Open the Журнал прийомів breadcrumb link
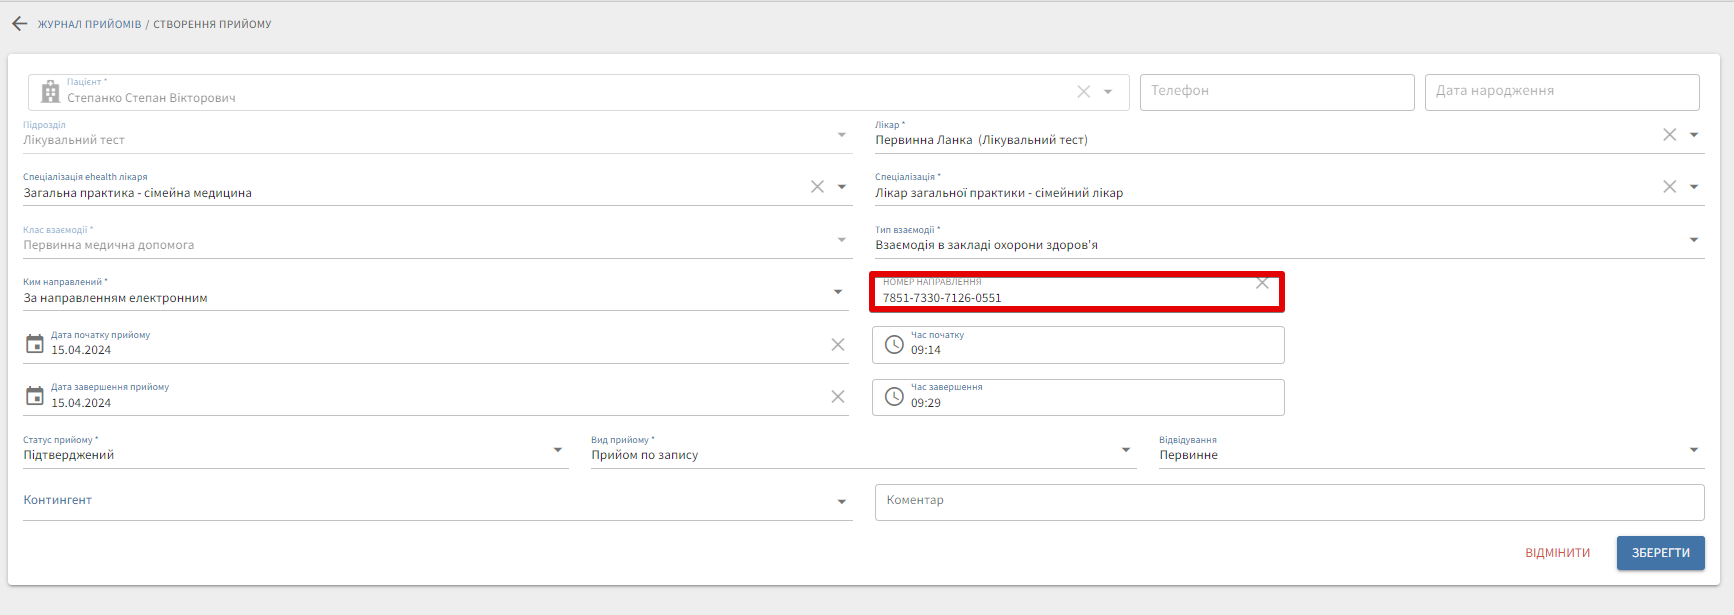1734x615 pixels. click(89, 24)
